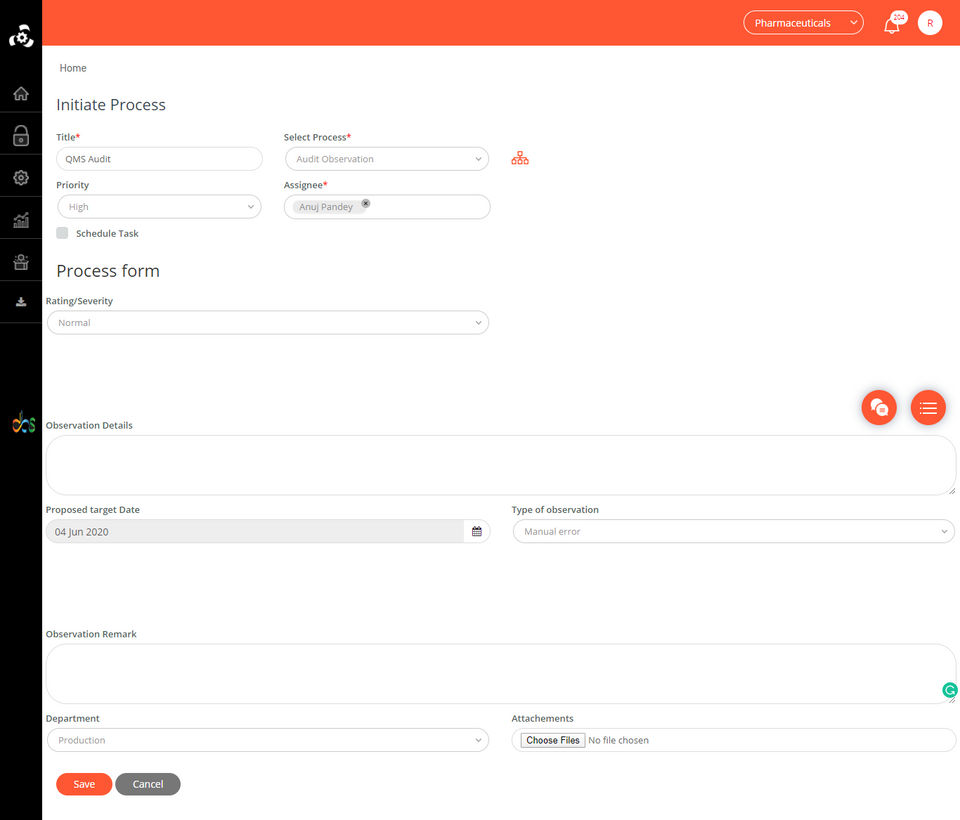The image size is (960, 820).
Task: Click the Save button
Action: coord(84,784)
